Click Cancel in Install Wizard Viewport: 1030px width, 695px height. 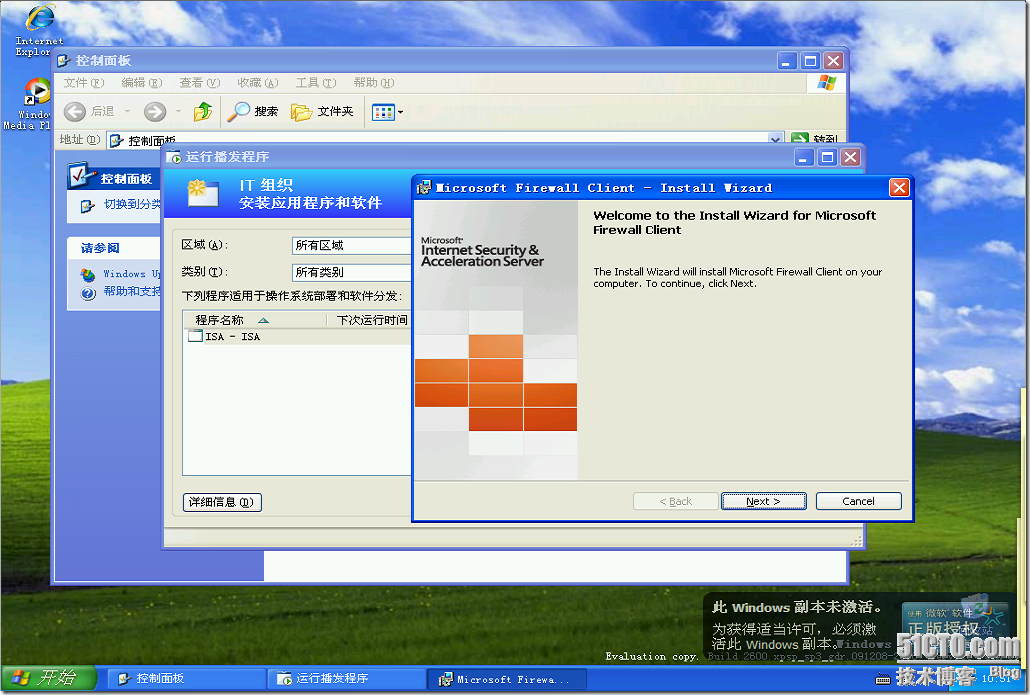858,501
